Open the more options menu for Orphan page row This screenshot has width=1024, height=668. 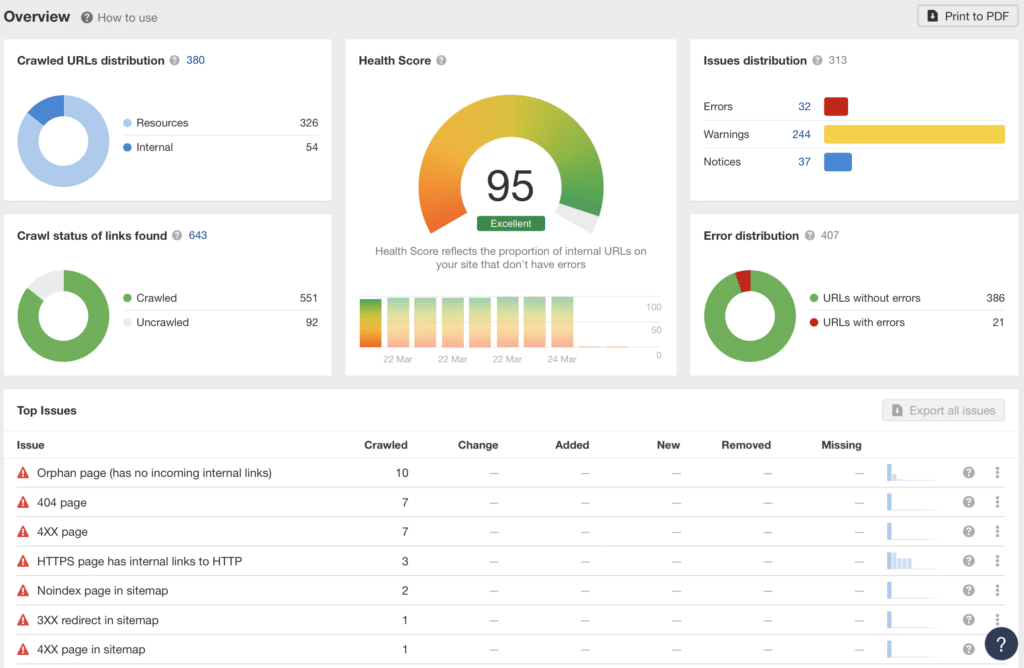pyautogui.click(x=997, y=472)
